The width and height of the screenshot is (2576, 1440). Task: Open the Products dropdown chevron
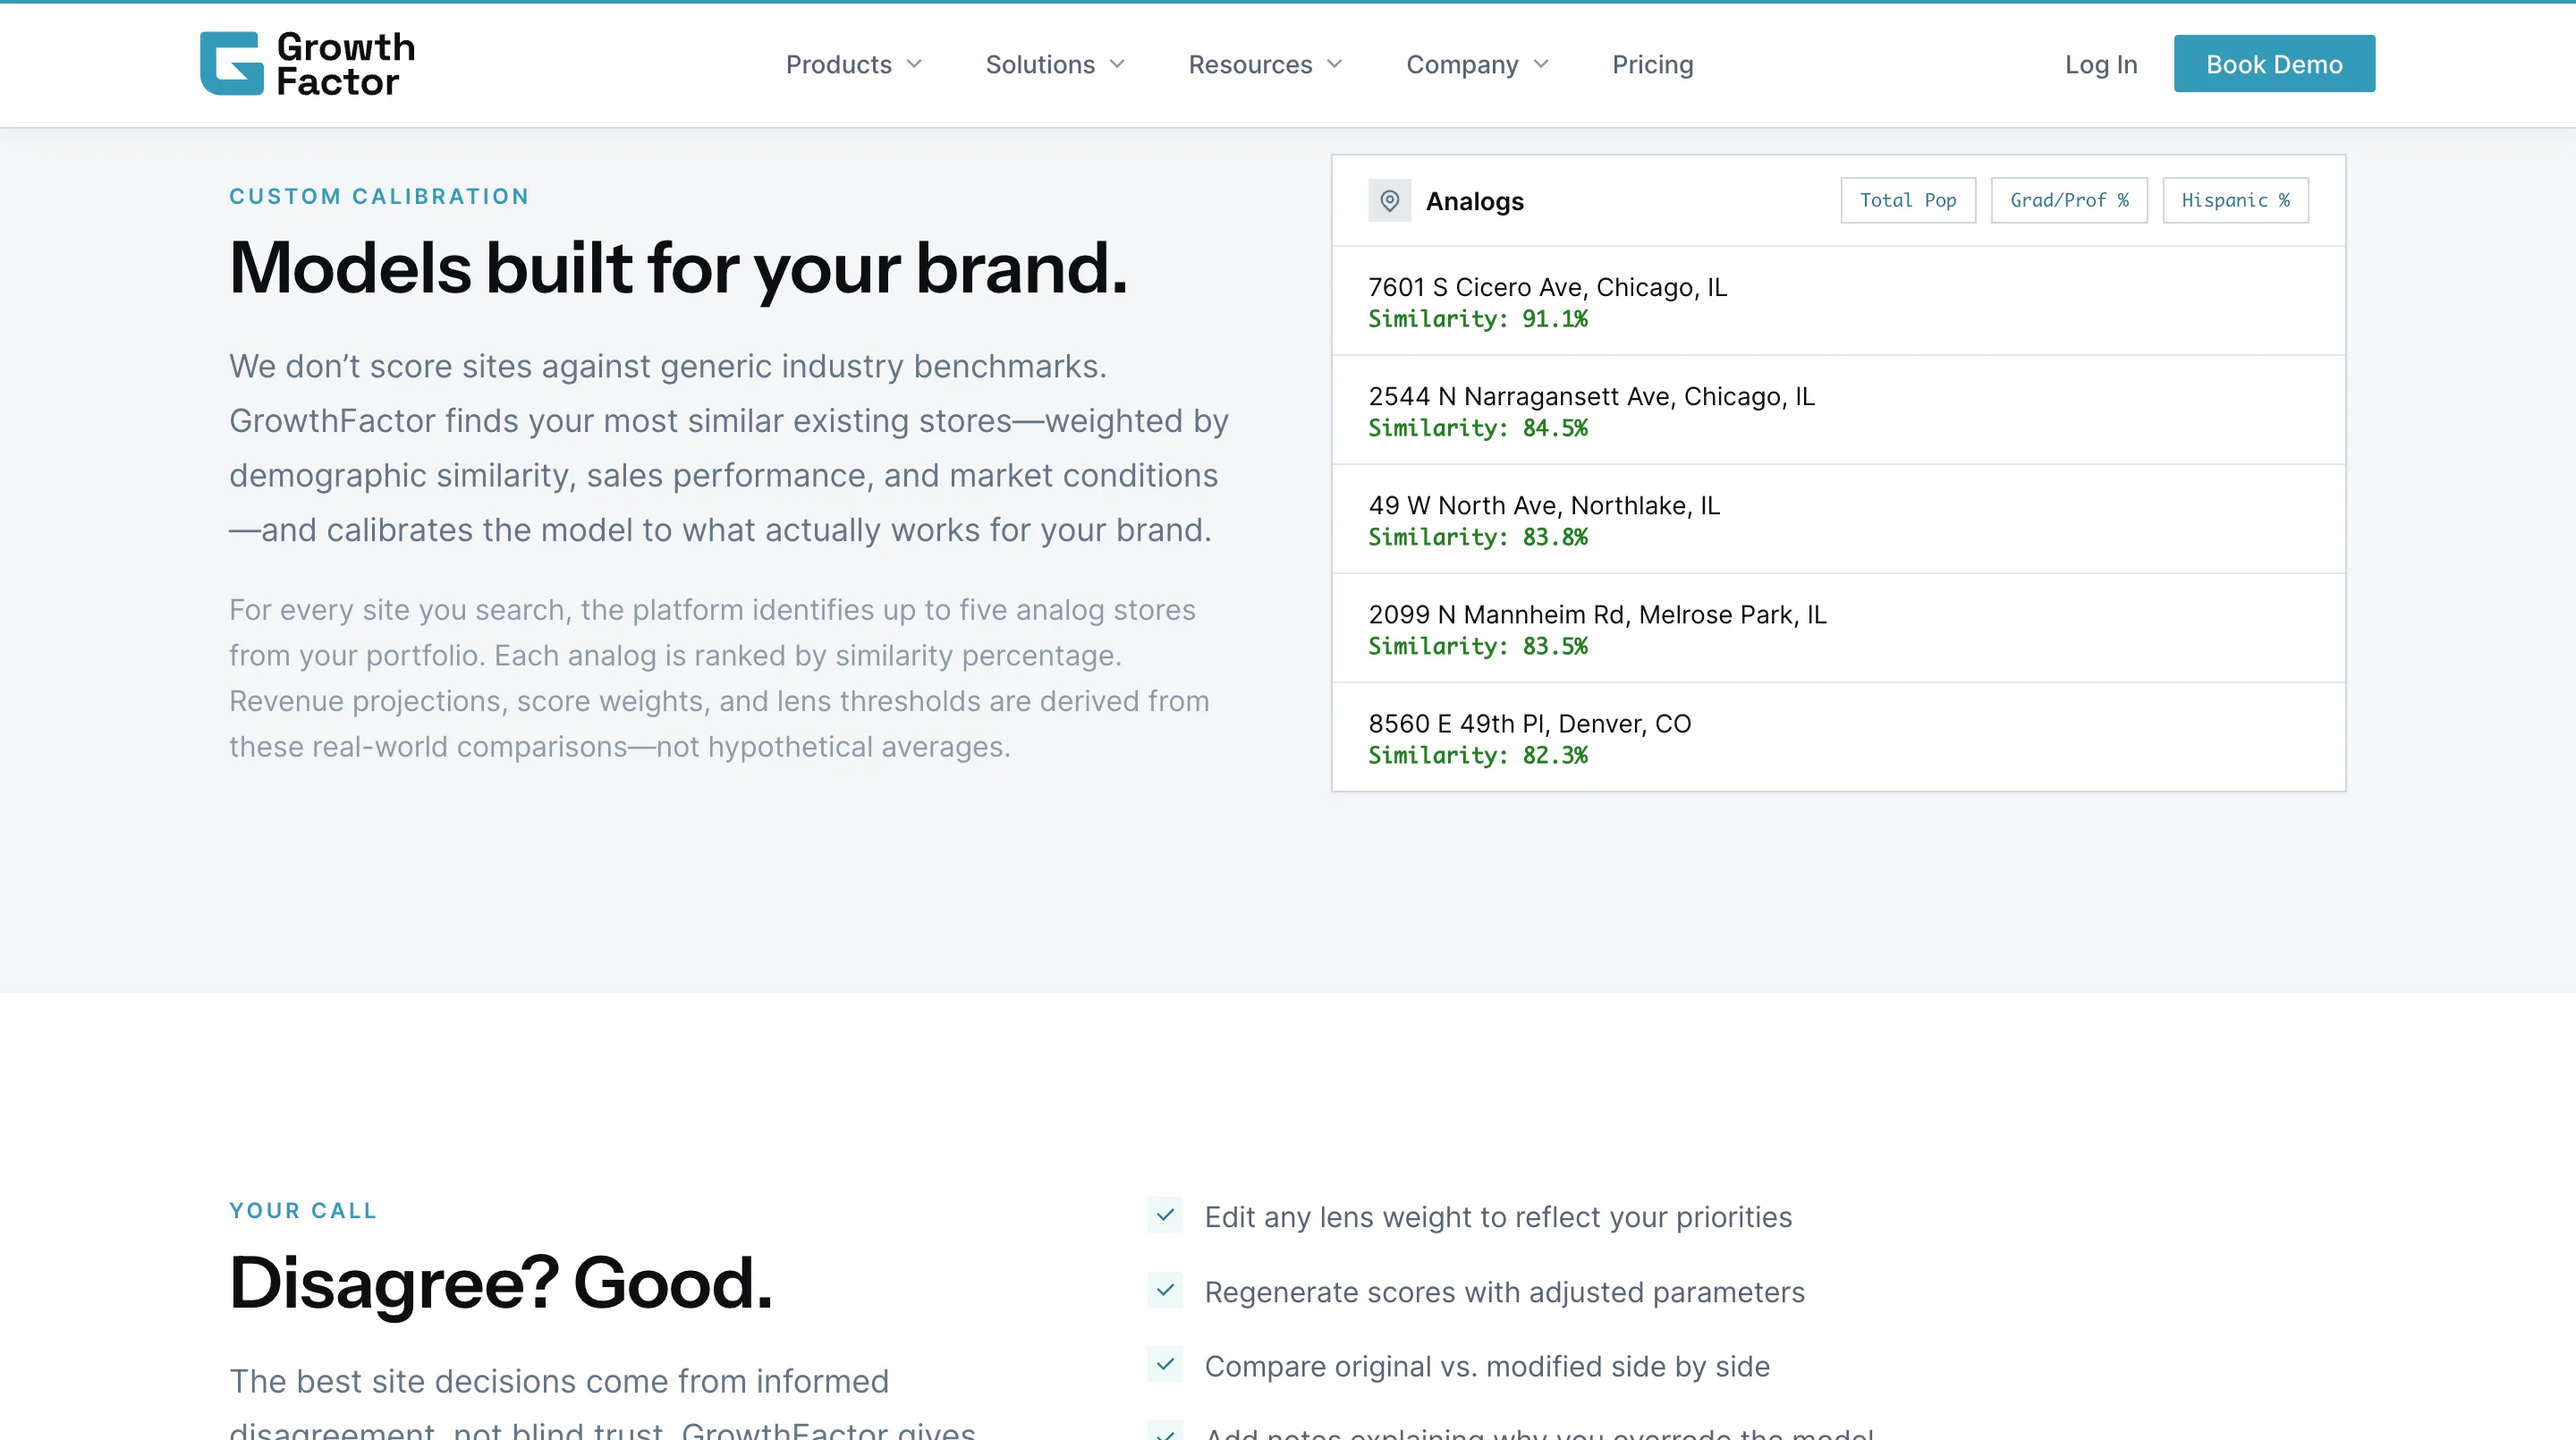(915, 64)
